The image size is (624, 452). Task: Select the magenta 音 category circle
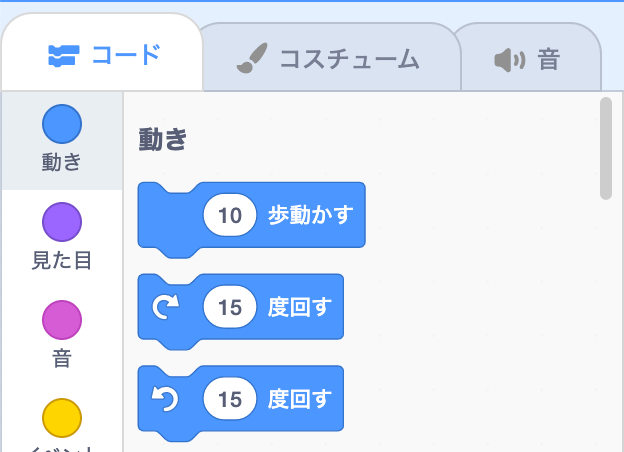62,320
